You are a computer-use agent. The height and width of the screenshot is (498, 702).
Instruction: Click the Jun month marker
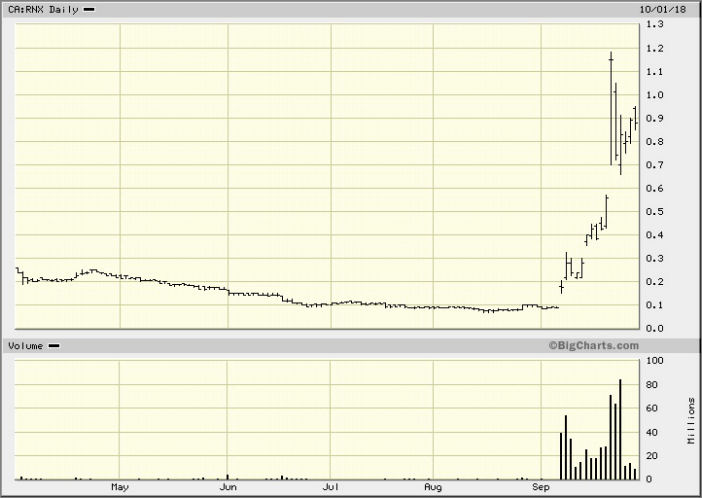pyautogui.click(x=228, y=488)
